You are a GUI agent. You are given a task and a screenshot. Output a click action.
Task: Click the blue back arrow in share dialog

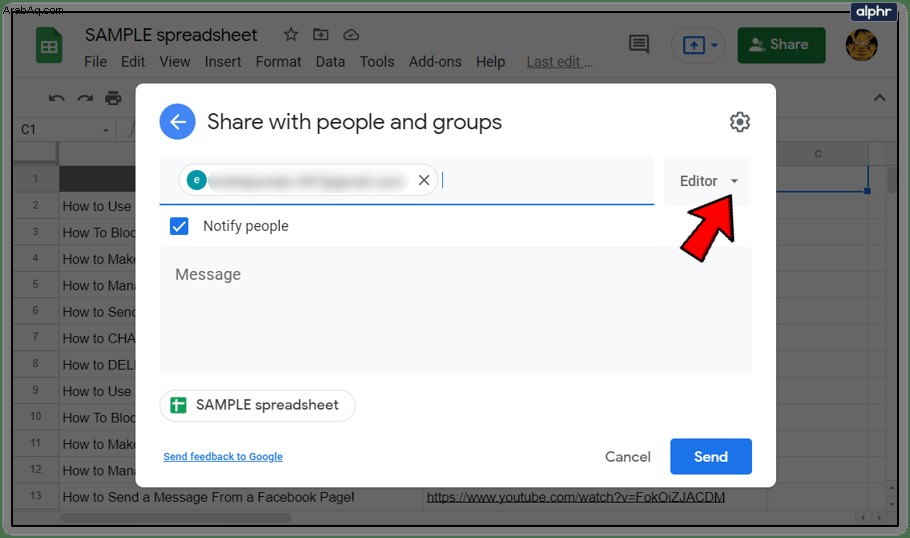point(178,122)
